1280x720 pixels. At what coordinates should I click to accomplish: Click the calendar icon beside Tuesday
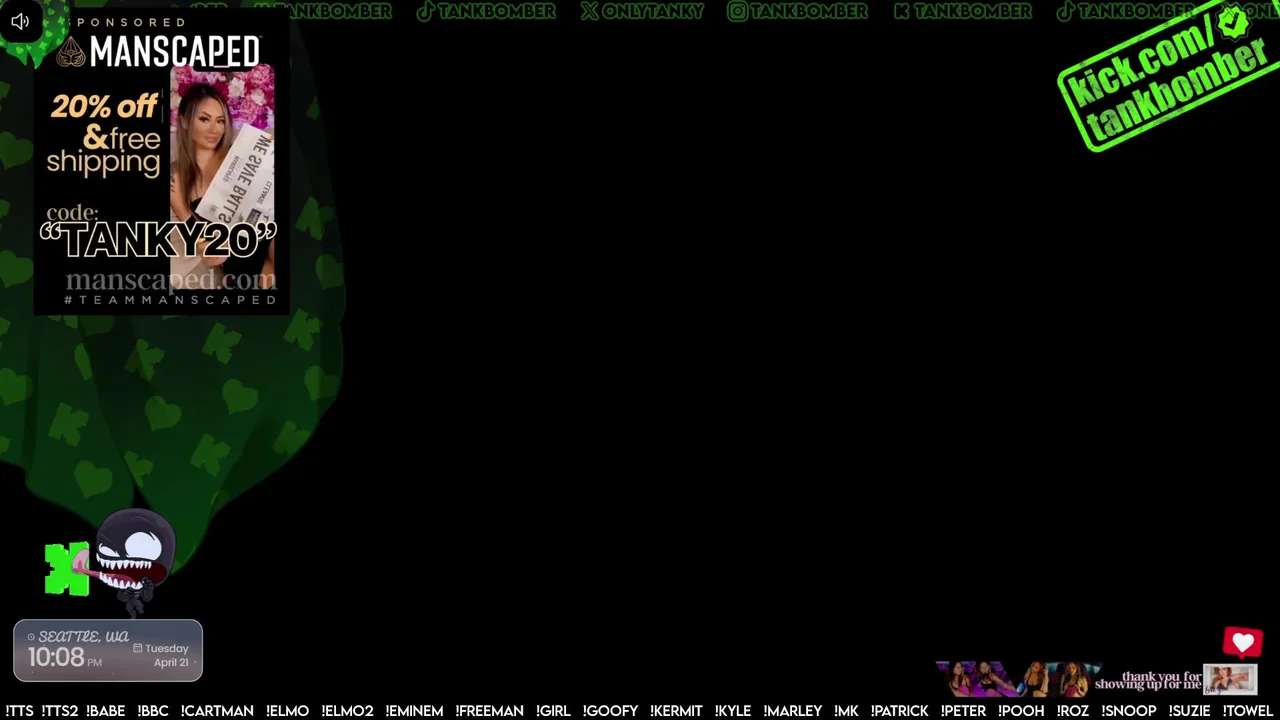(x=137, y=648)
